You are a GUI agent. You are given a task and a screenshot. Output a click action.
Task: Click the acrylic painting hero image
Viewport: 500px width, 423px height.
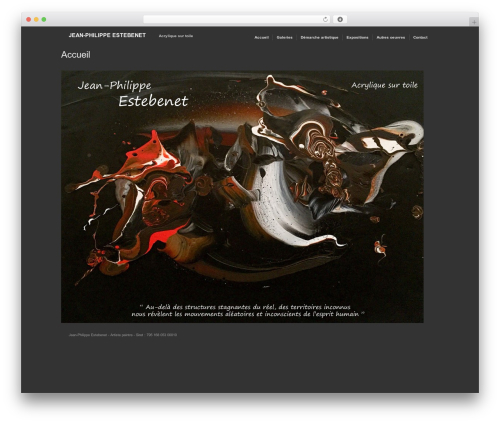242,197
